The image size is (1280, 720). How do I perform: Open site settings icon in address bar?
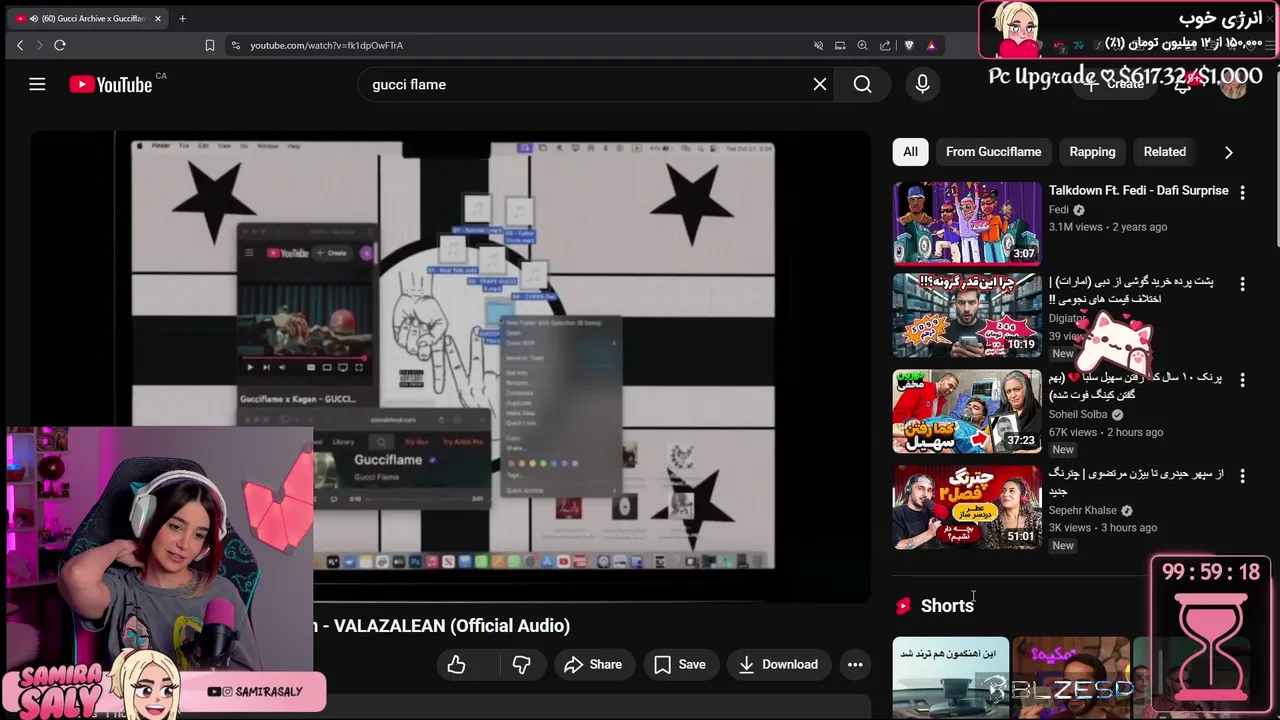[x=235, y=45]
